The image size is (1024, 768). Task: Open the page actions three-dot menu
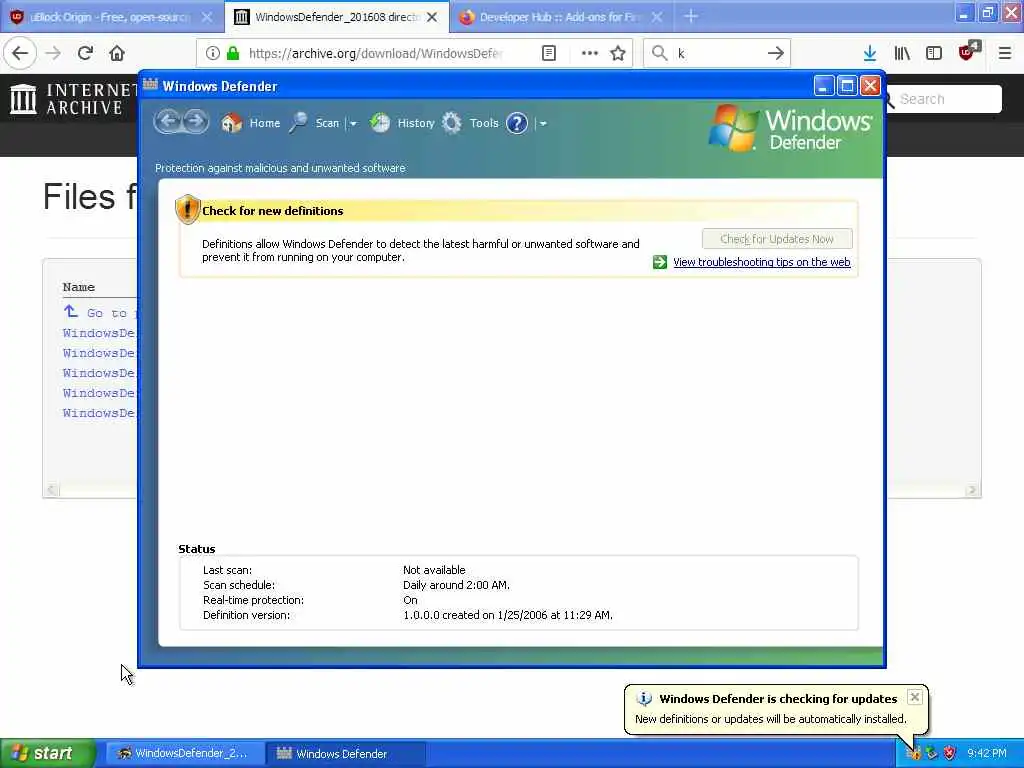(x=590, y=53)
